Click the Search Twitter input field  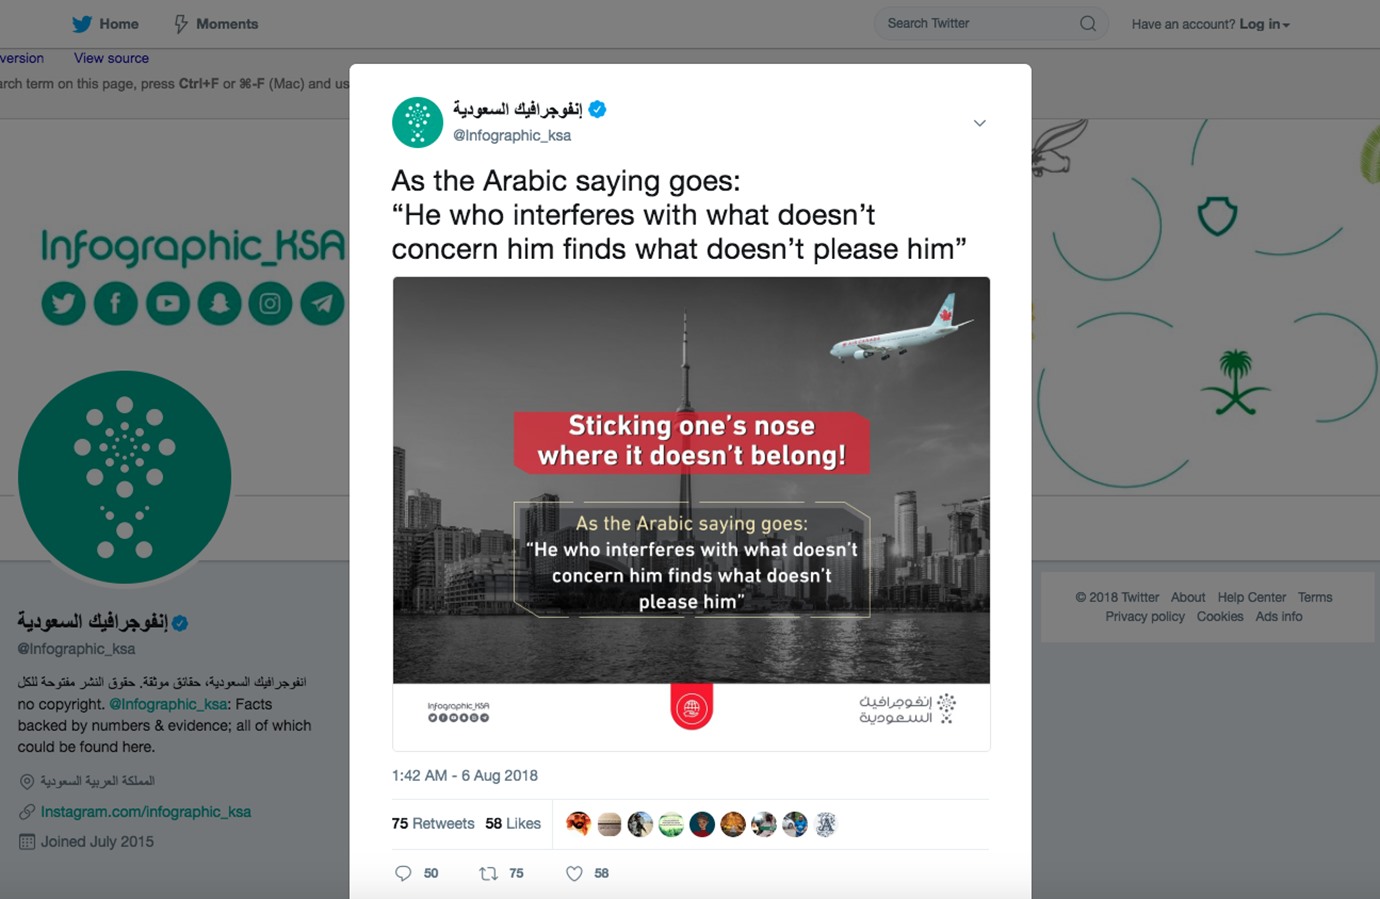(975, 24)
